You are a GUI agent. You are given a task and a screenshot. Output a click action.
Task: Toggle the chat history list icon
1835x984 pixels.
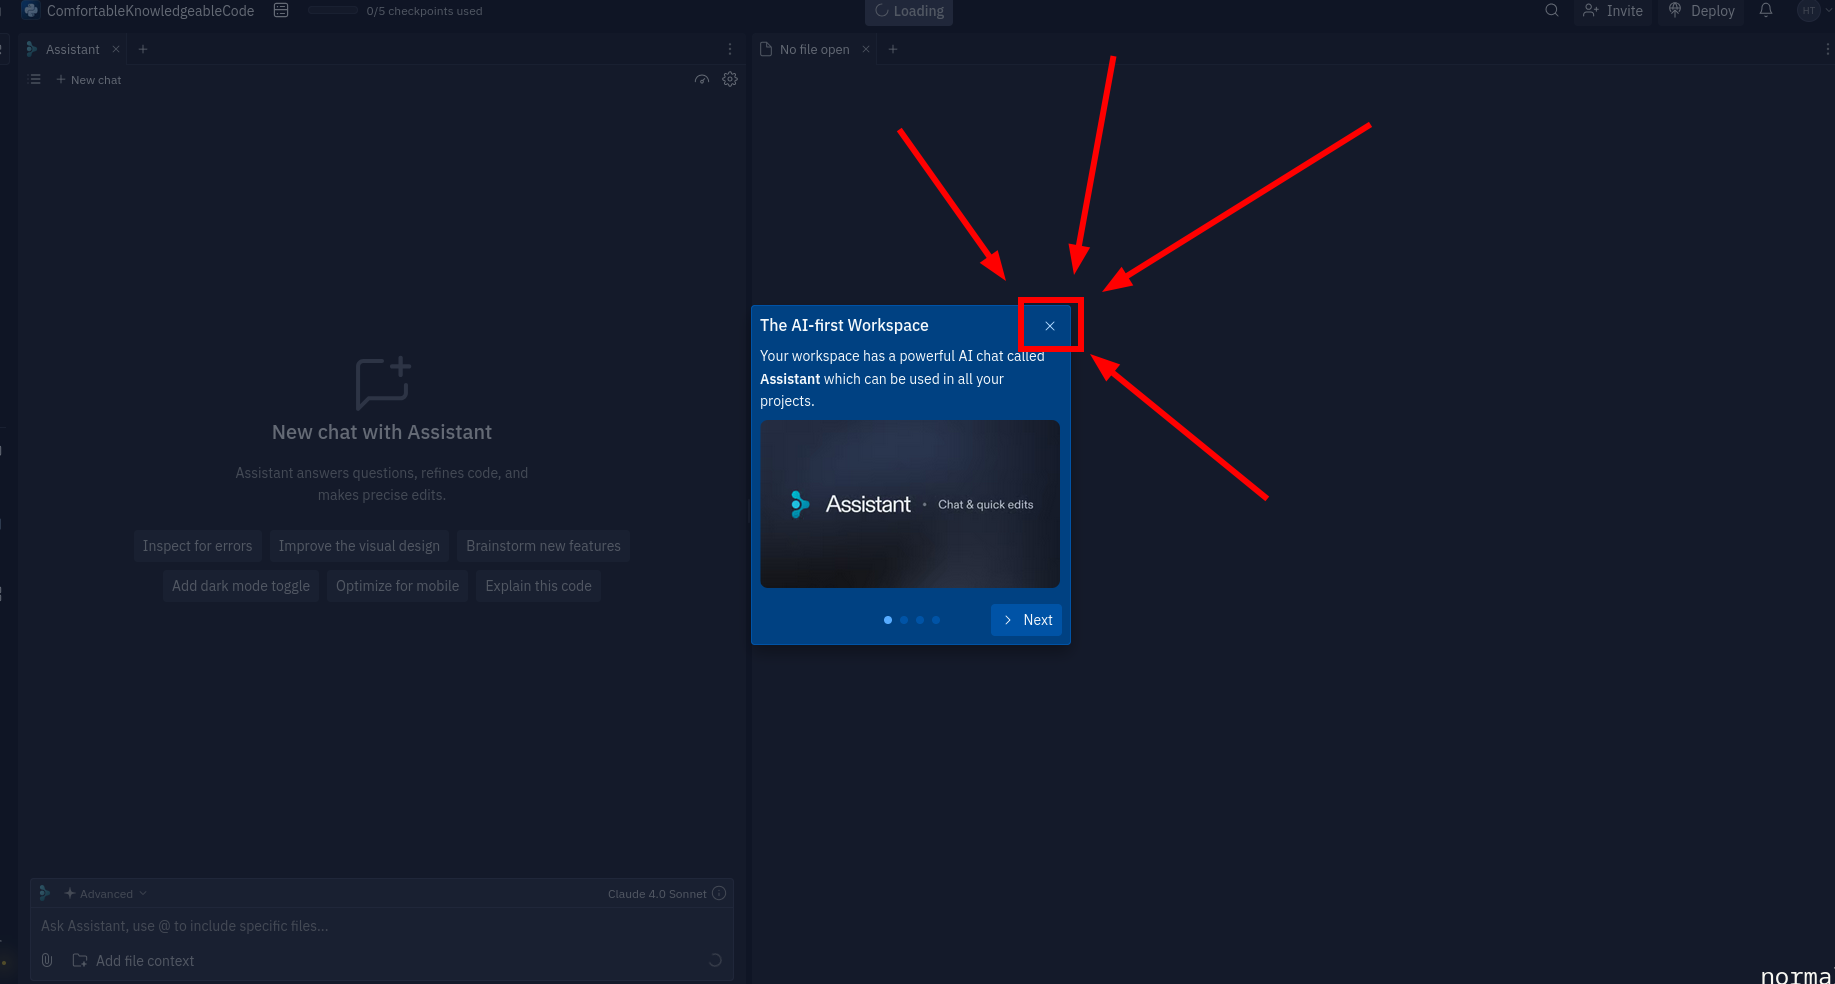tap(35, 80)
